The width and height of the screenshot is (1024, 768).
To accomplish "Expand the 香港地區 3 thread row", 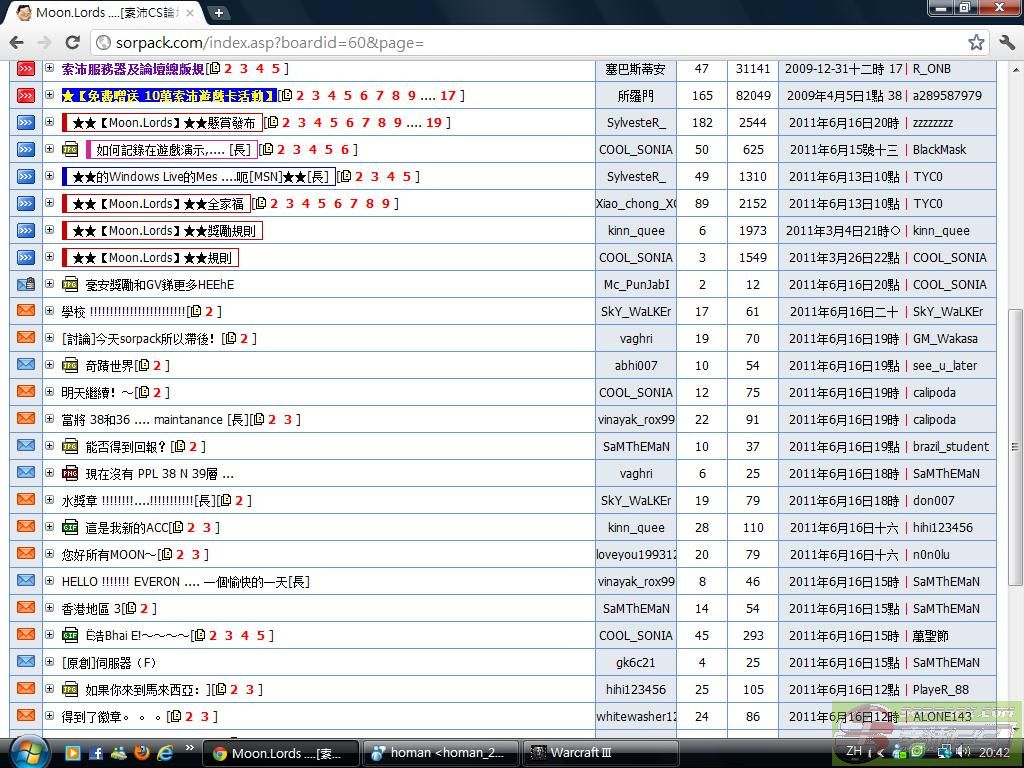I will 49,608.
